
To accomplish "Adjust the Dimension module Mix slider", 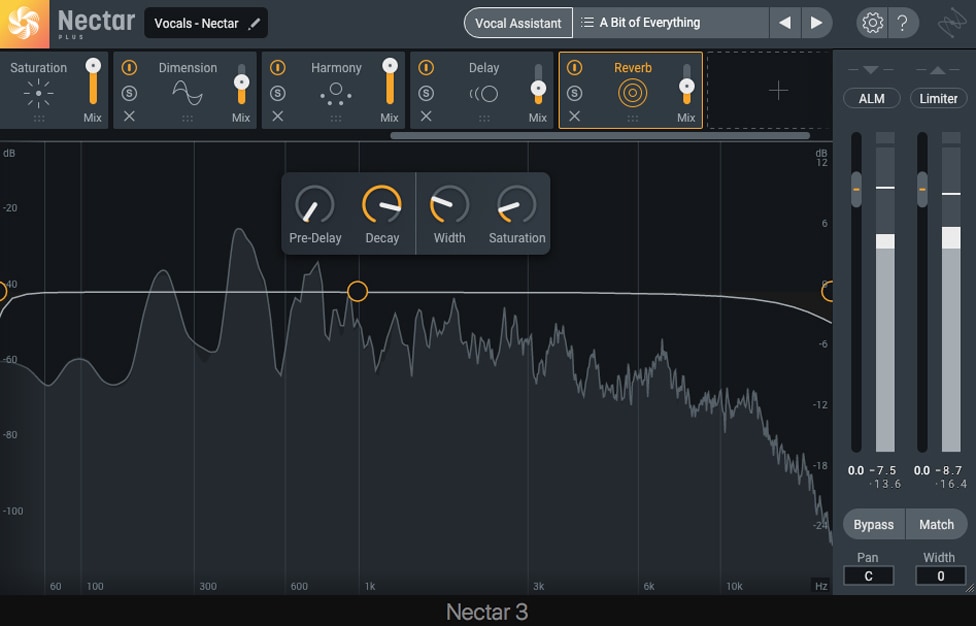I will tap(242, 82).
